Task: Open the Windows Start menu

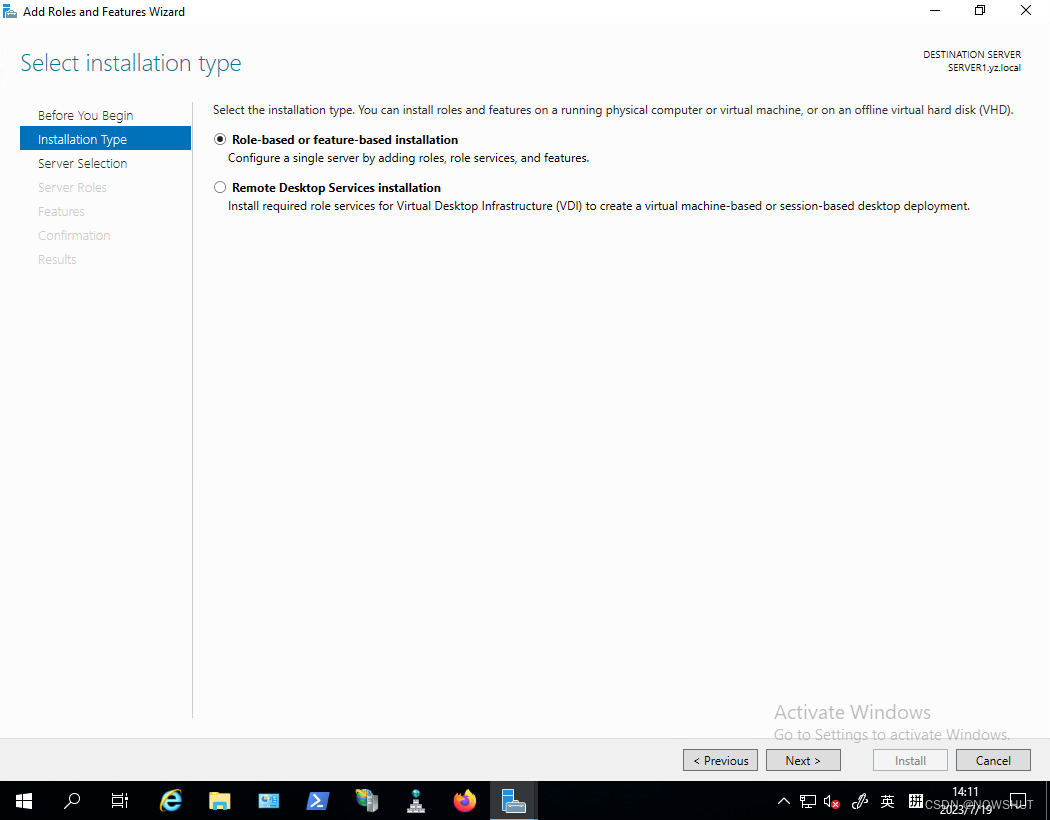Action: (x=24, y=801)
